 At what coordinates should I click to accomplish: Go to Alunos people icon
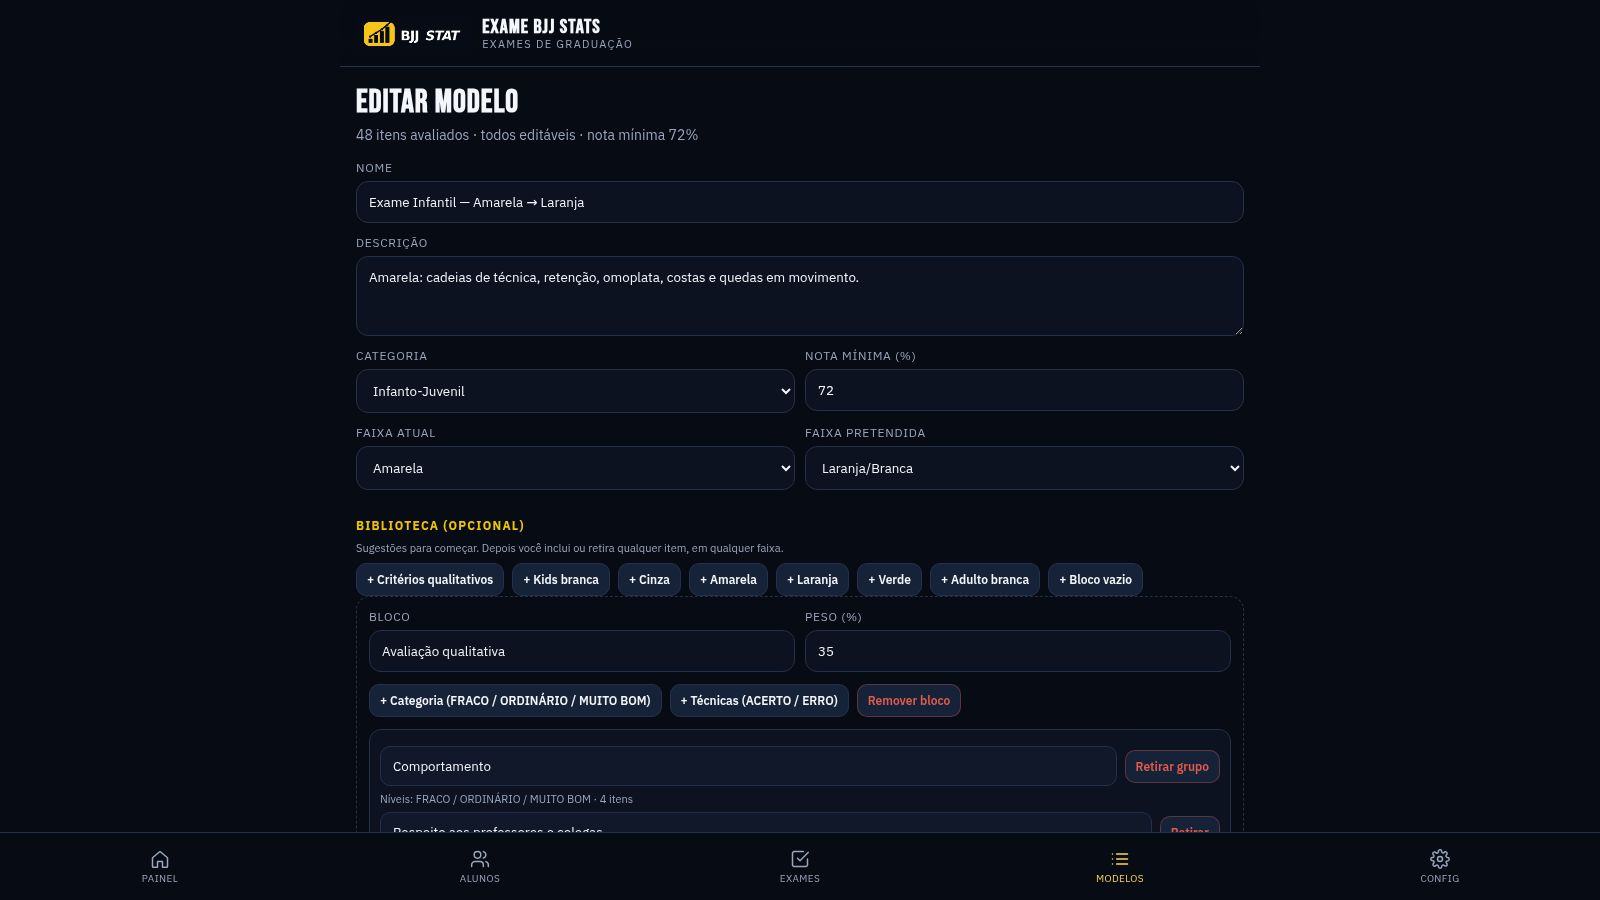pos(480,859)
